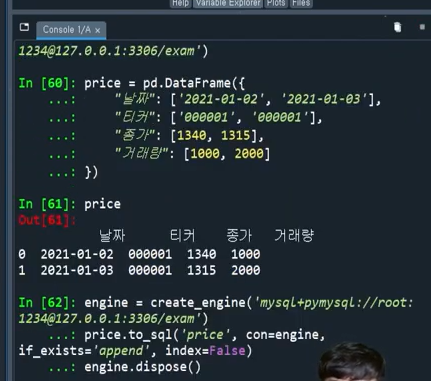Click the Out[61] output label

coord(47,220)
